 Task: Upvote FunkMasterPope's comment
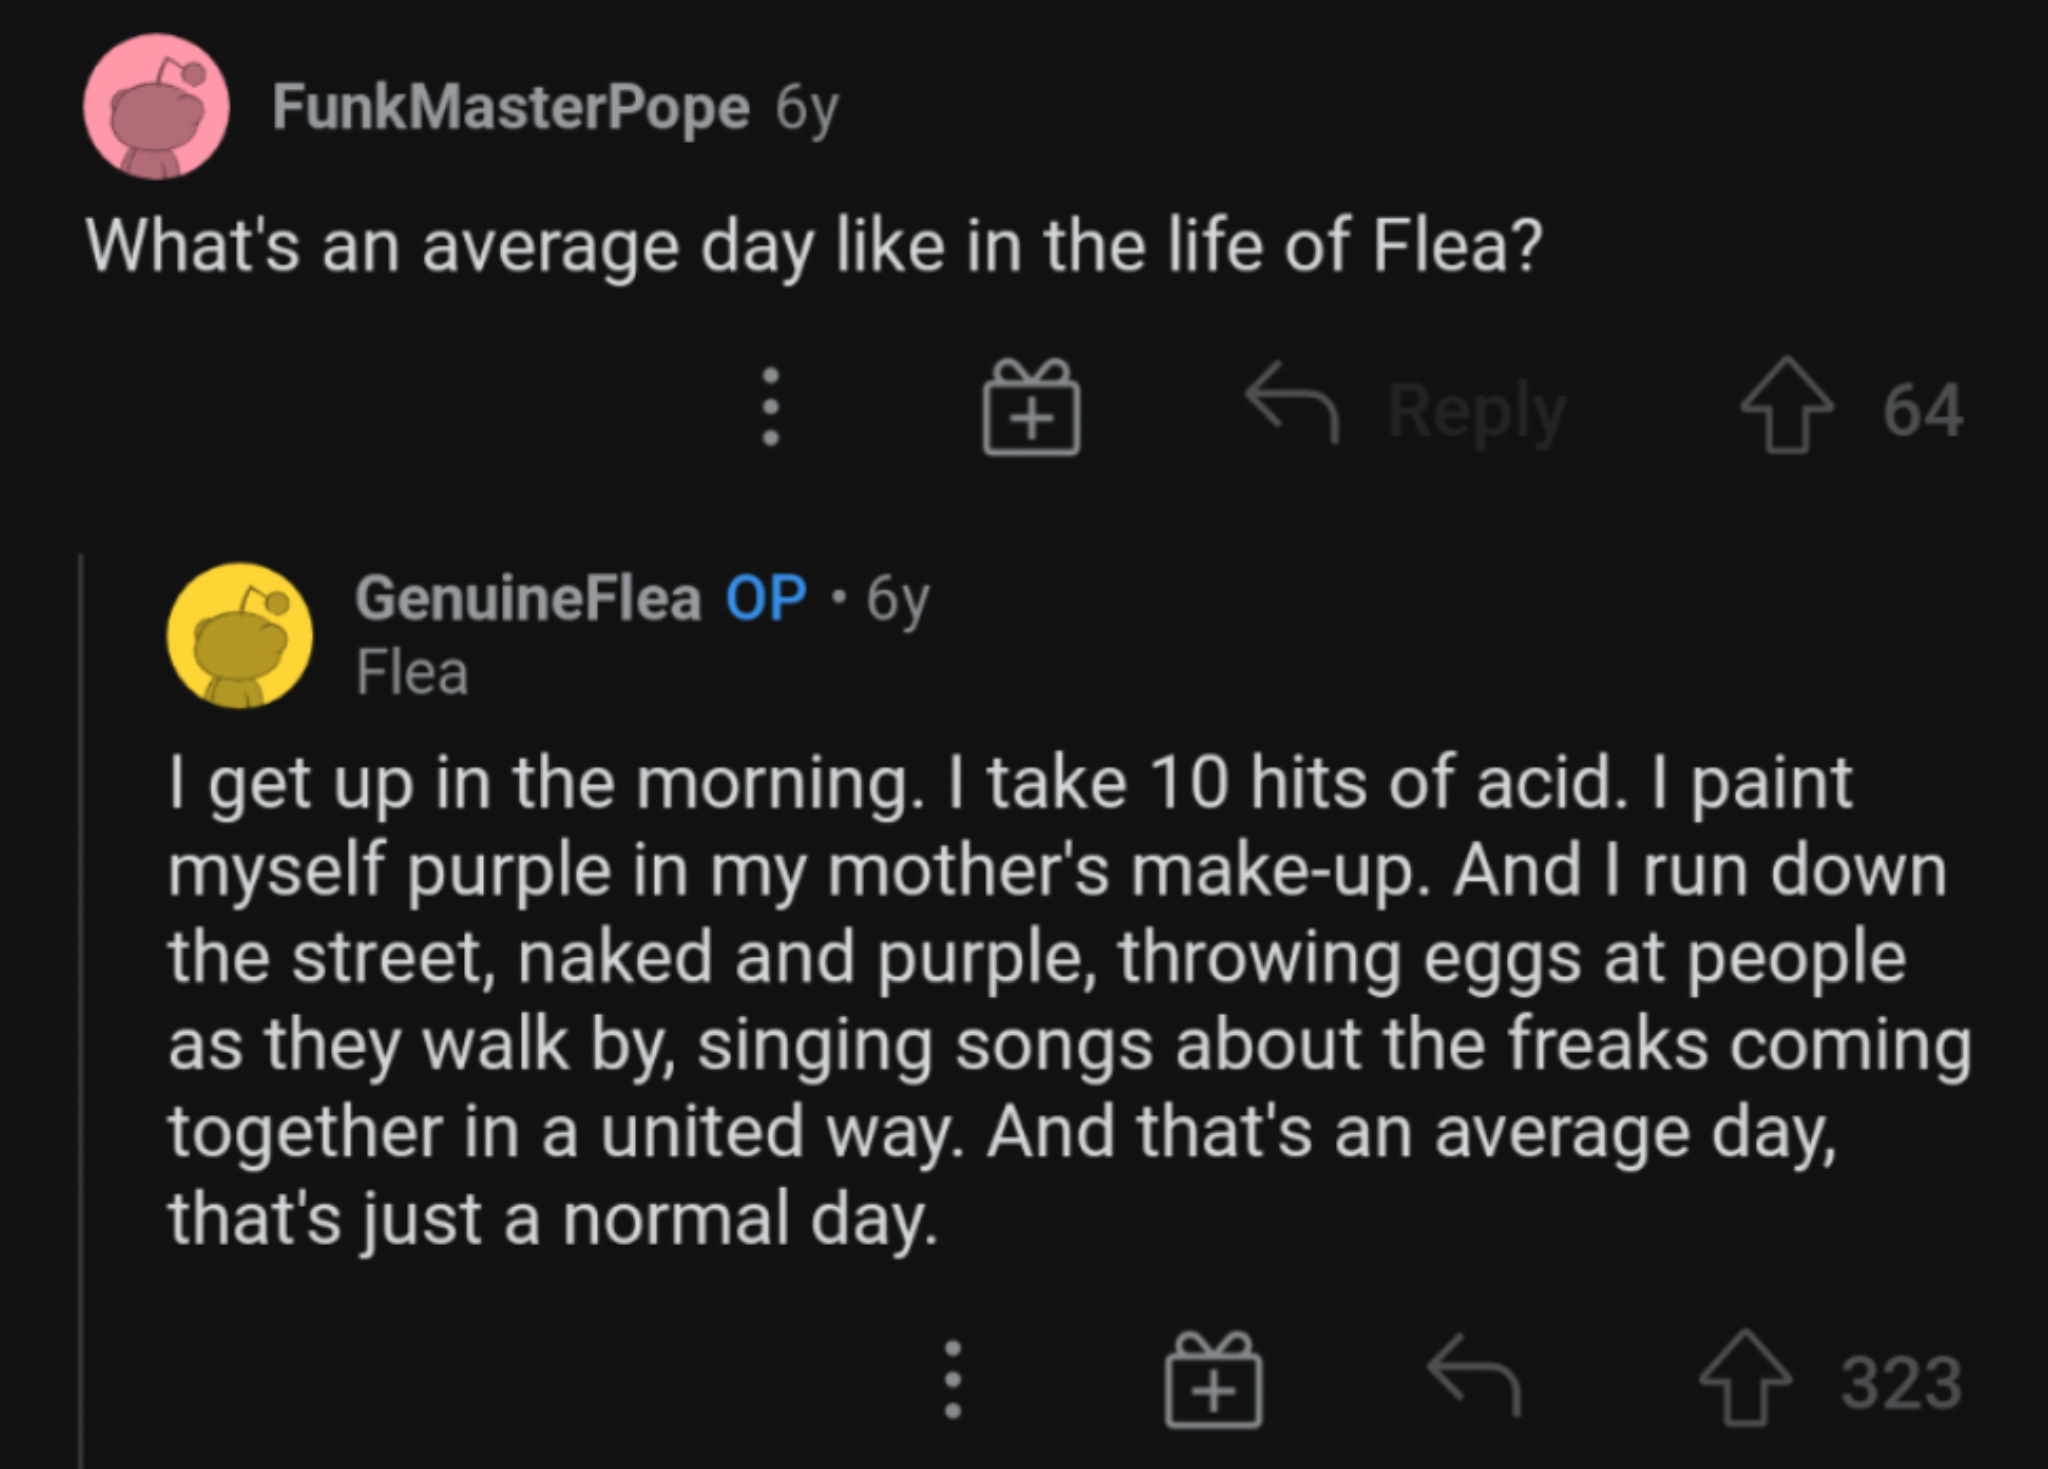[x=1788, y=406]
